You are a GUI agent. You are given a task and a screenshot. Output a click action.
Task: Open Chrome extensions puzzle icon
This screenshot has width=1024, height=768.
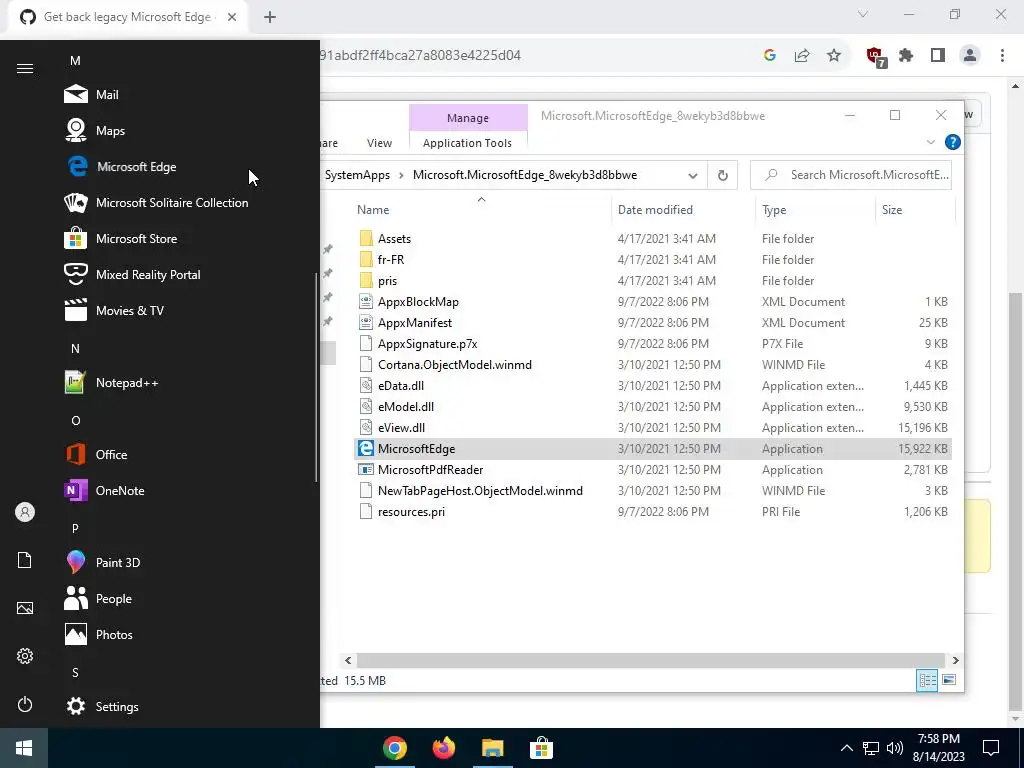(x=906, y=56)
